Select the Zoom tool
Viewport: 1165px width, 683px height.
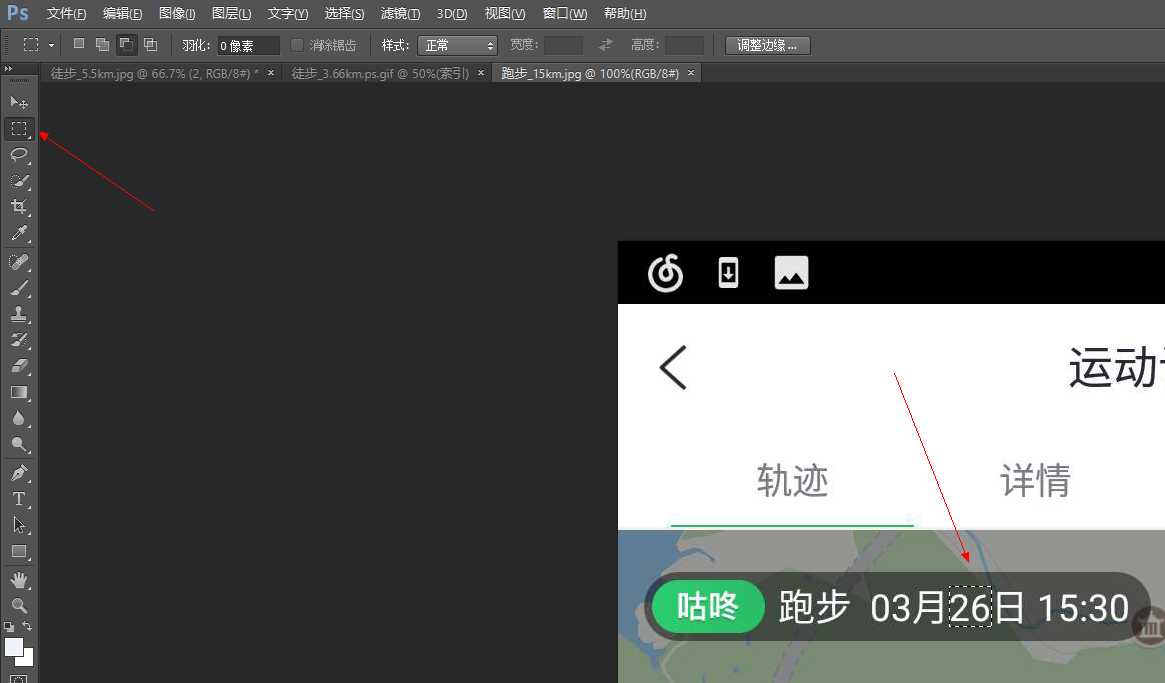coord(19,605)
